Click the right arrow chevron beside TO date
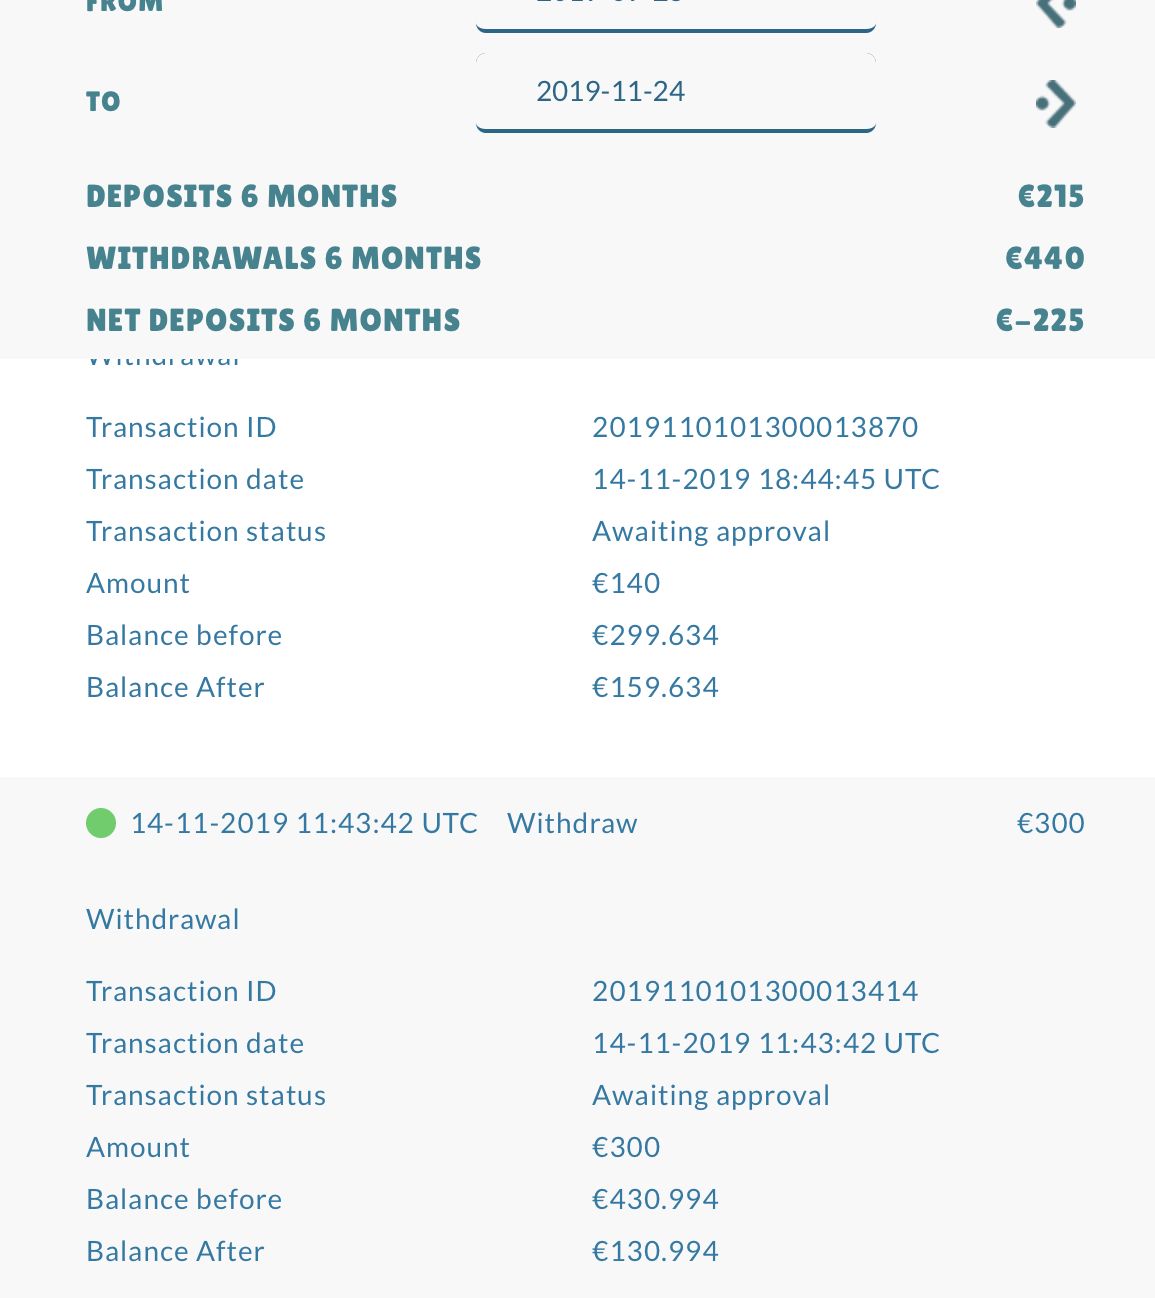1155x1298 pixels. pyautogui.click(x=1056, y=103)
